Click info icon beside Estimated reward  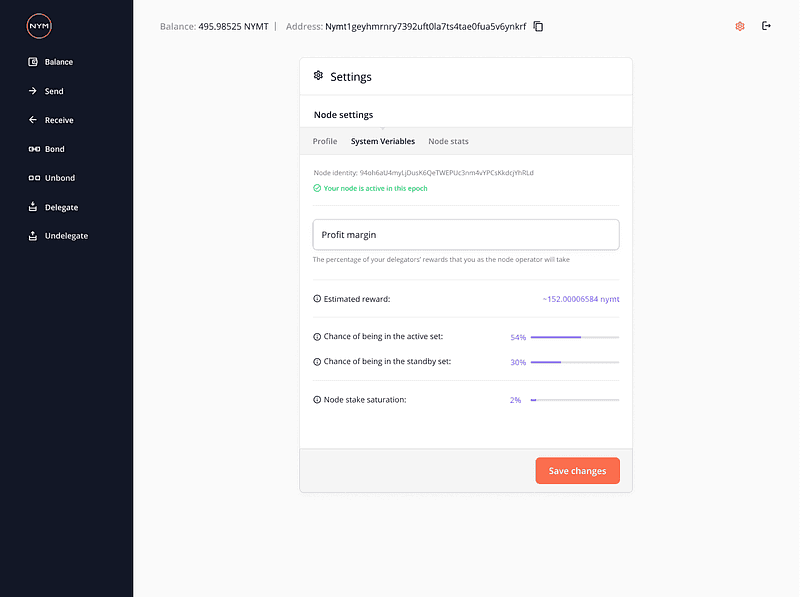click(x=317, y=299)
